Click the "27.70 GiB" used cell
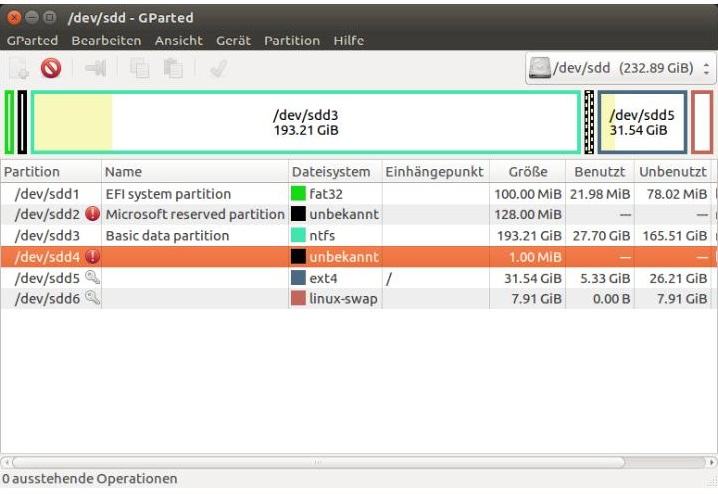 click(601, 236)
